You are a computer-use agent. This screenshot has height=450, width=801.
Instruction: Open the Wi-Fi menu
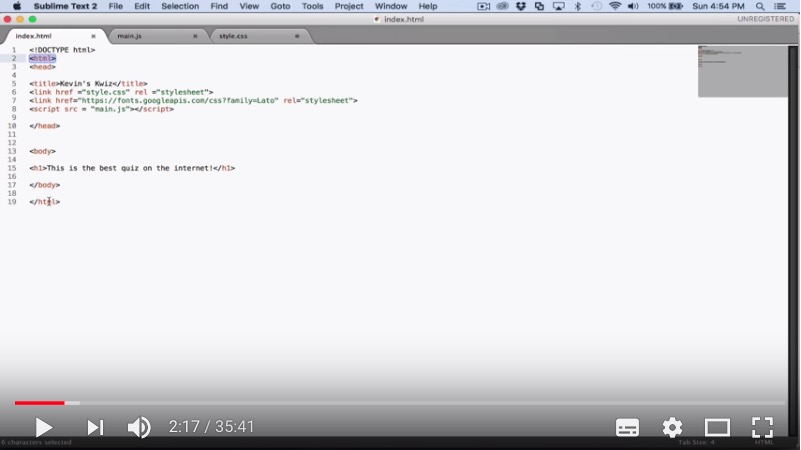click(615, 6)
